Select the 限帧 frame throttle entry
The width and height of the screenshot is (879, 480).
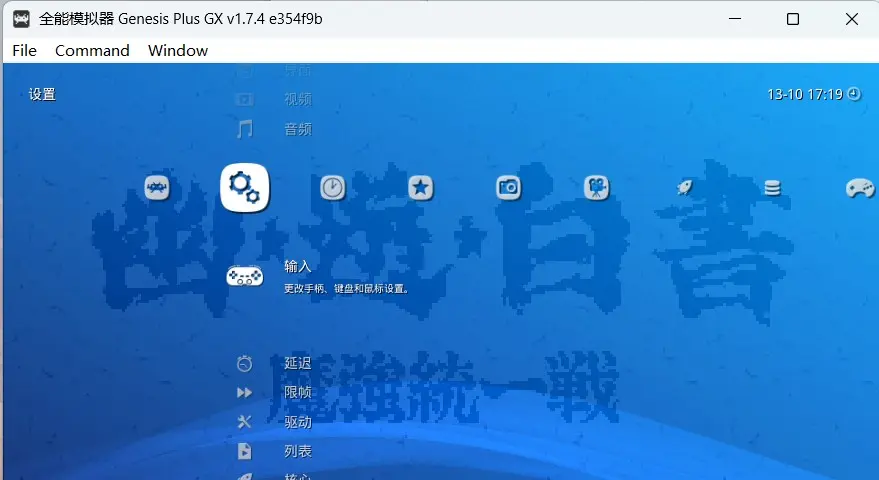pos(298,393)
